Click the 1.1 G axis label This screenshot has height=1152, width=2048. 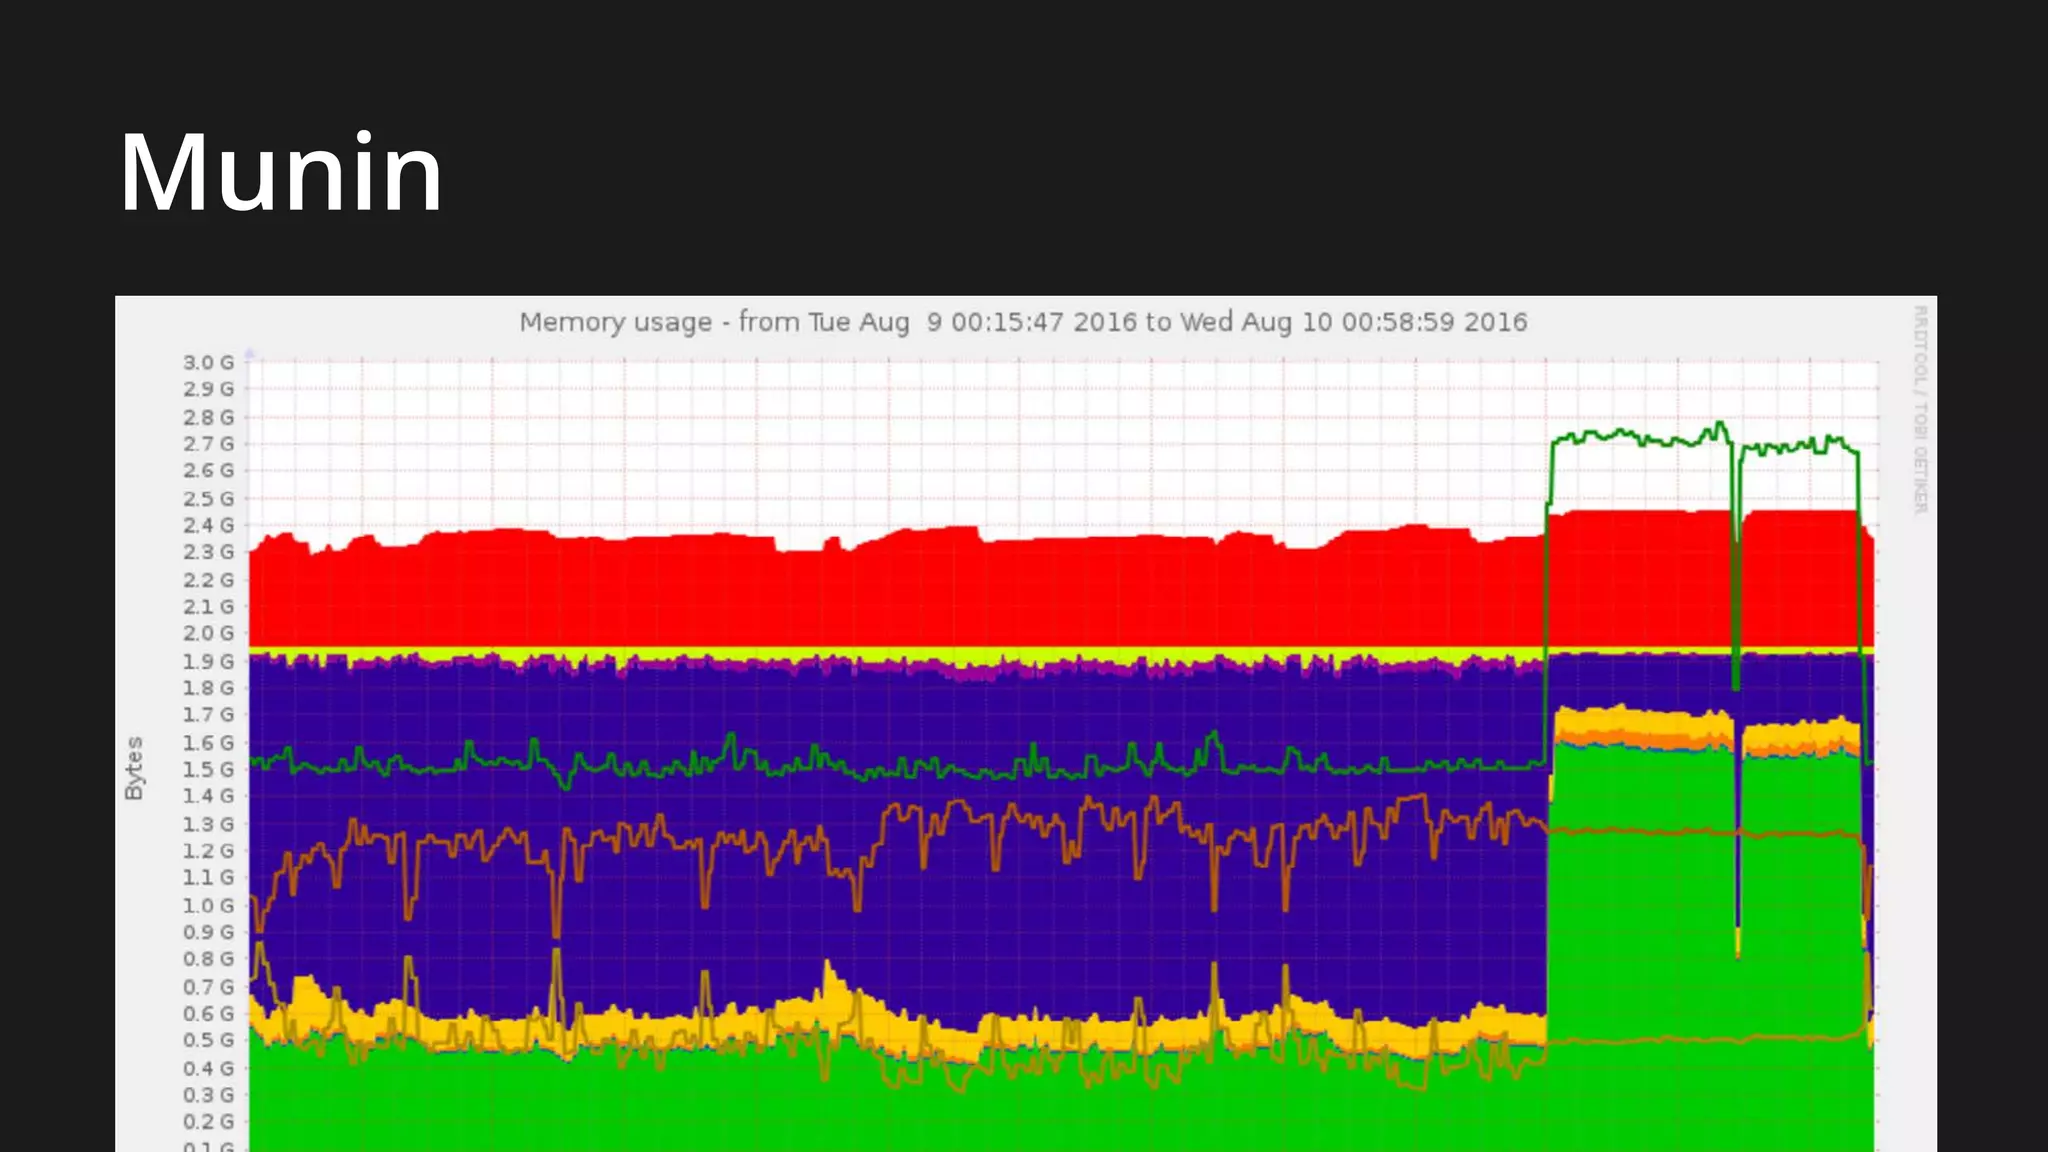(x=208, y=878)
